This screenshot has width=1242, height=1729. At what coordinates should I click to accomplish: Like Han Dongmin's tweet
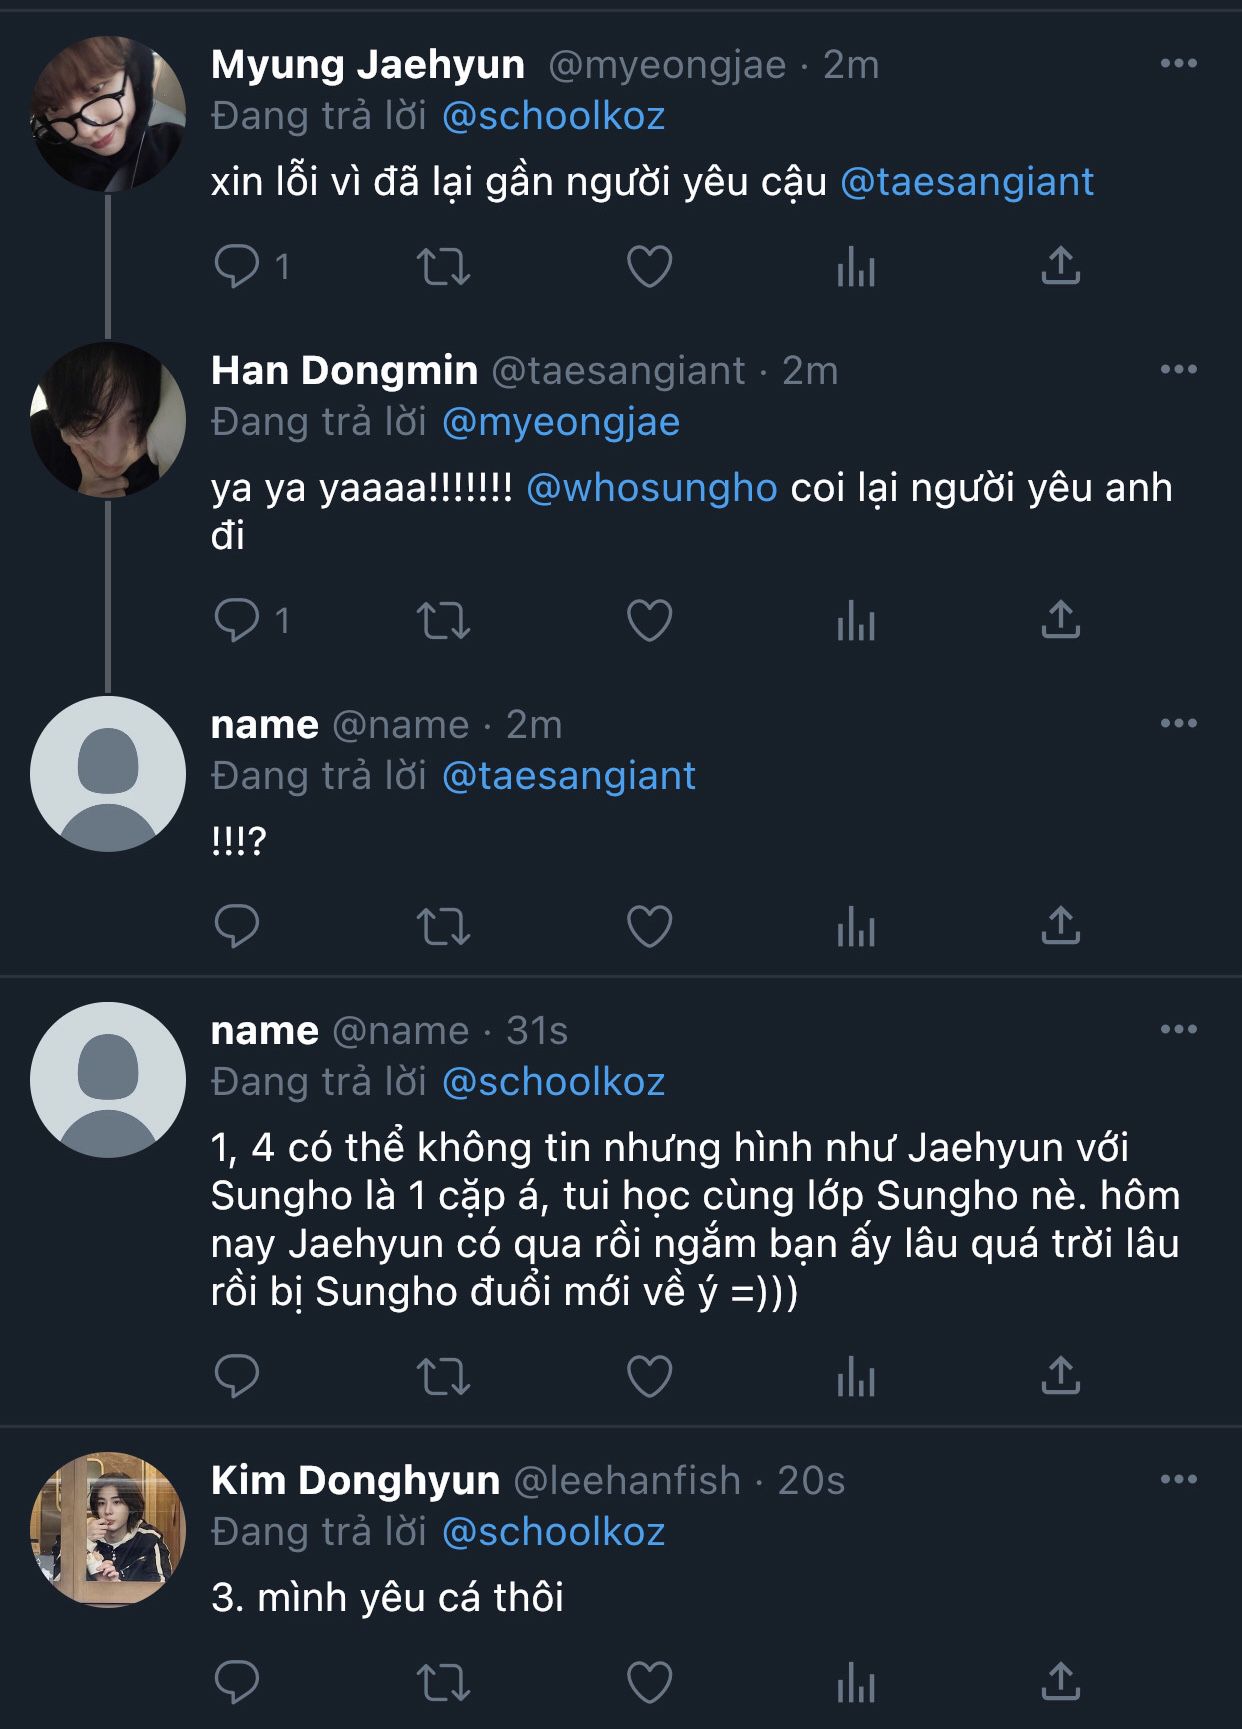tap(649, 620)
